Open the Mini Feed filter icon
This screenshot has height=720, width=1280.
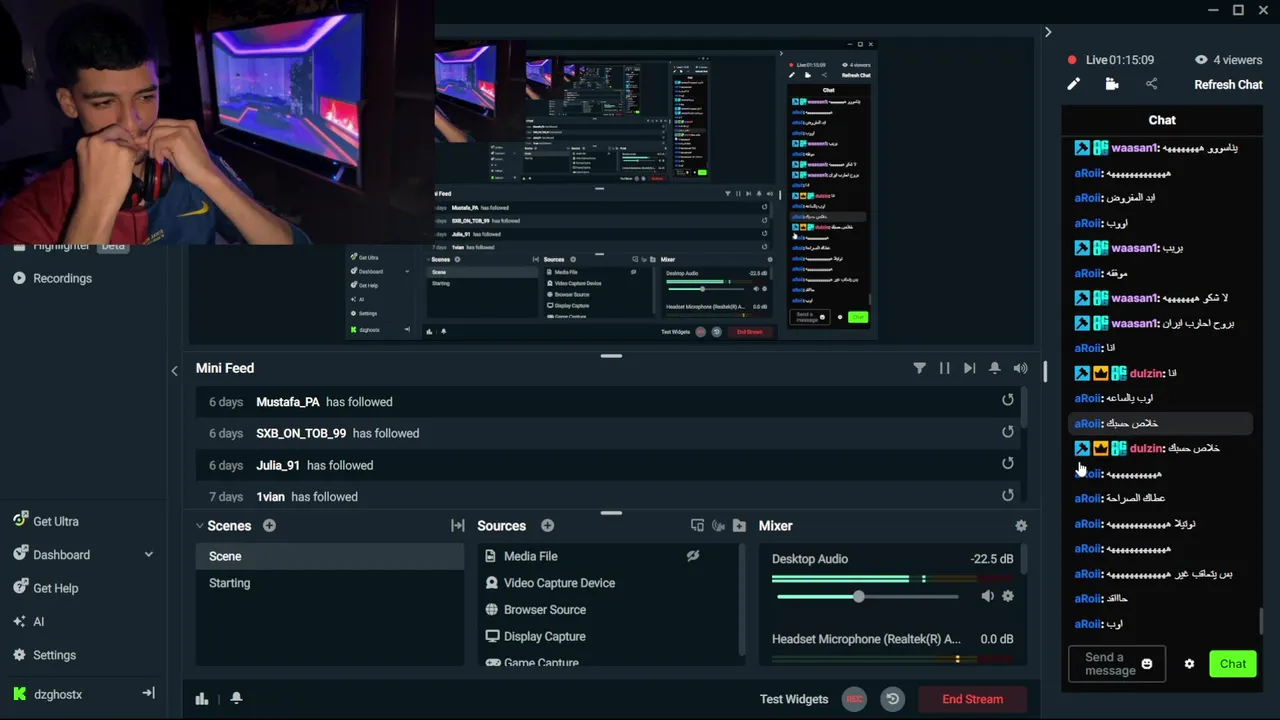pyautogui.click(x=920, y=368)
